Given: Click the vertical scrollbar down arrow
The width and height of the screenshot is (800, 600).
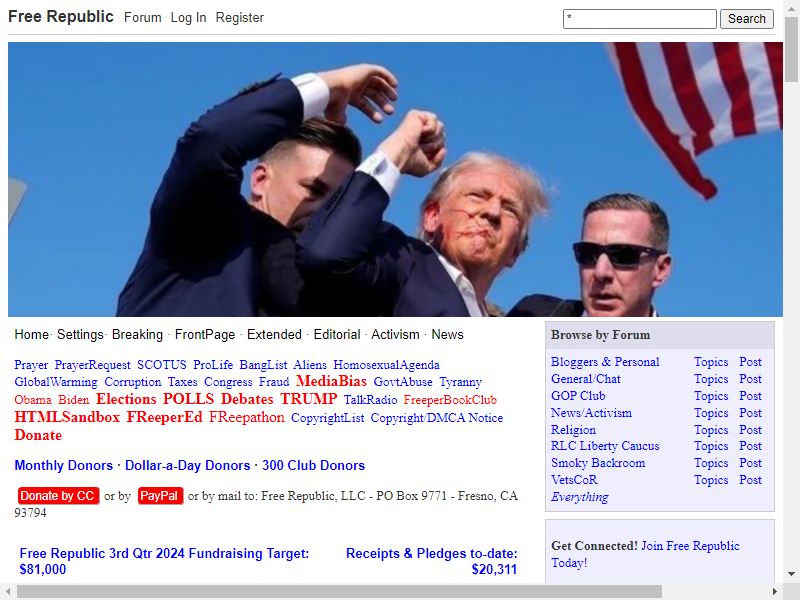Looking at the screenshot, I should 791,573.
